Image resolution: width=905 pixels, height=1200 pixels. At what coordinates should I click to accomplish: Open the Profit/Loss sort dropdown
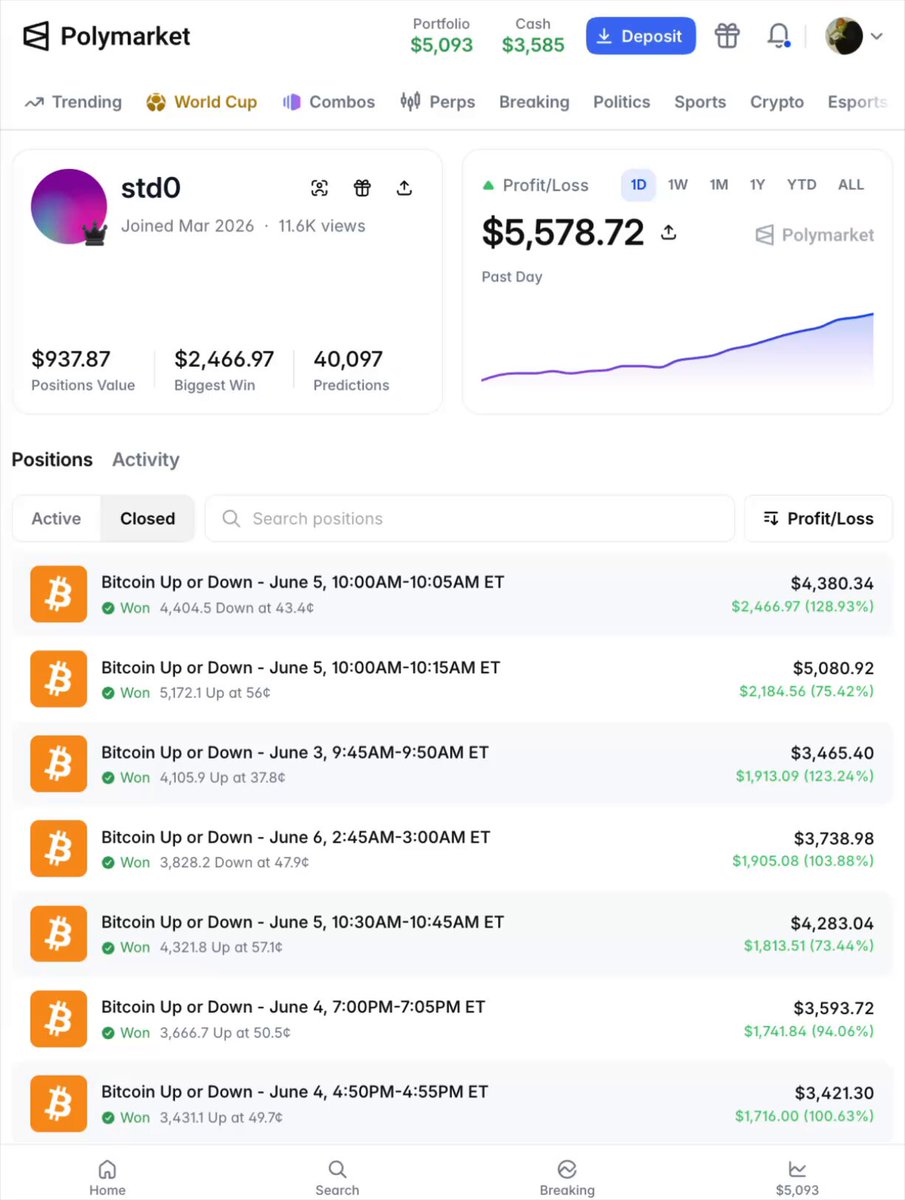point(818,519)
